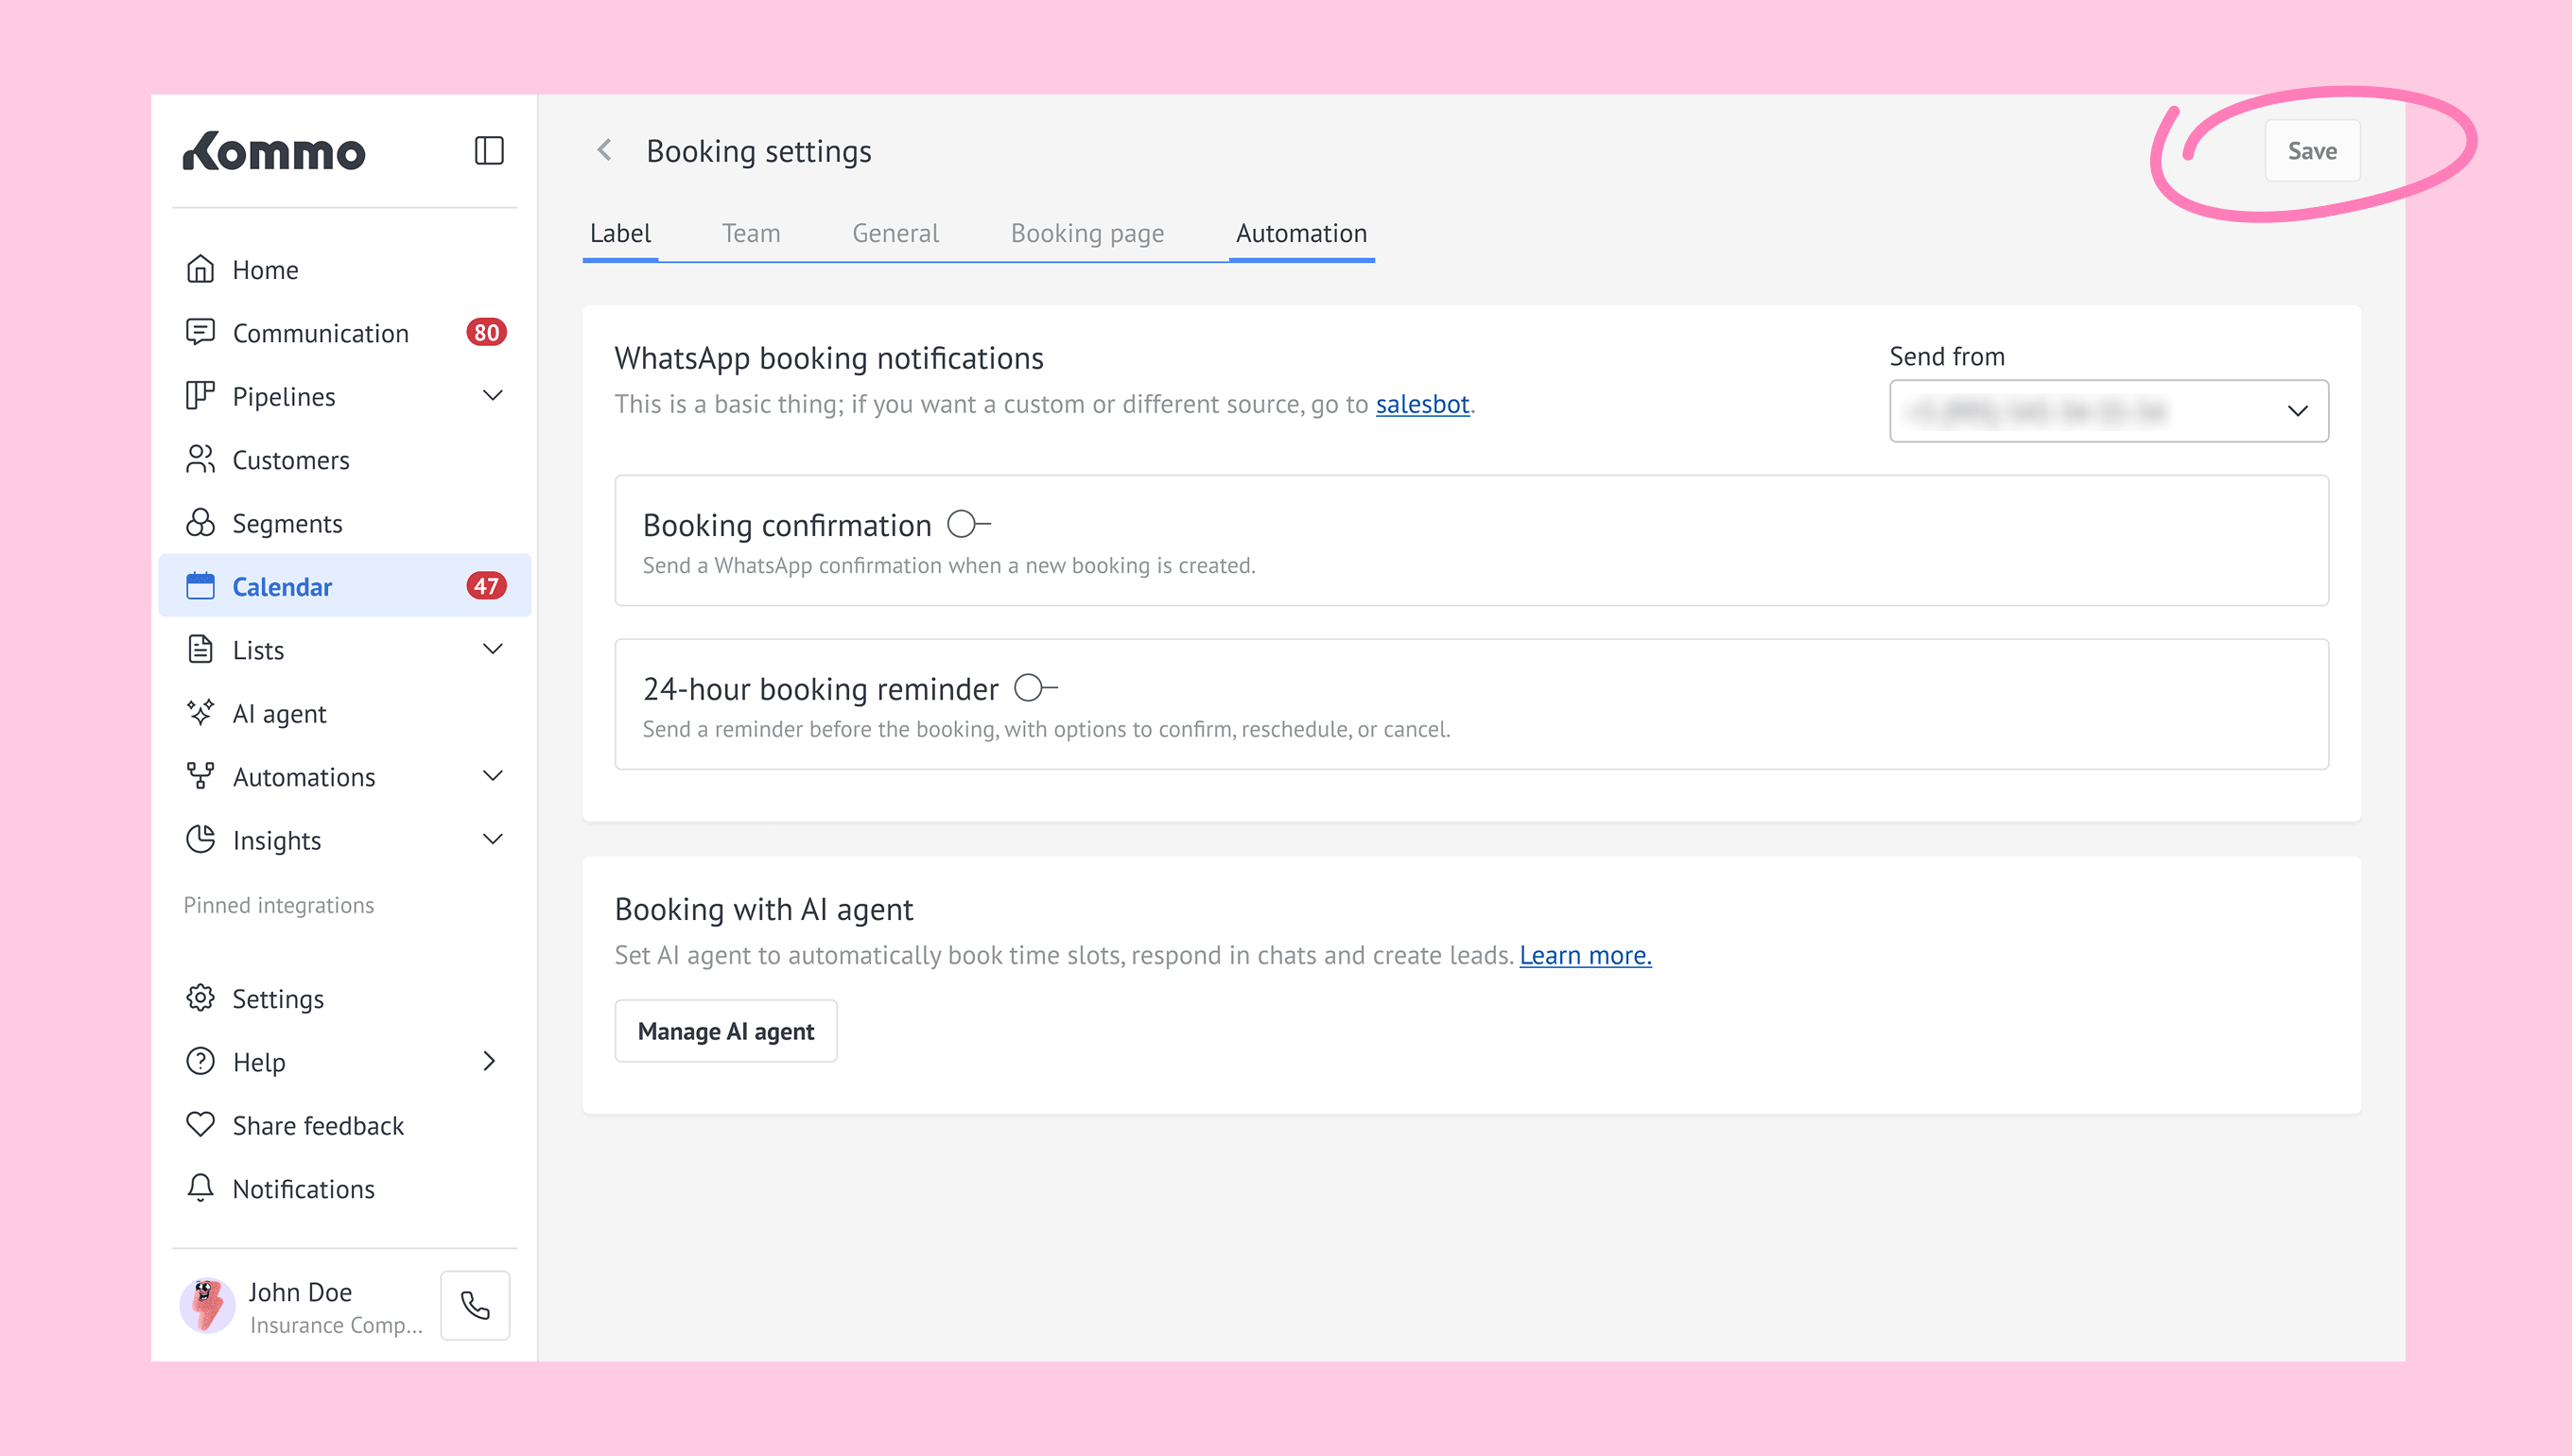This screenshot has height=1456, width=2572.
Task: Click the Share feedback heart icon
Action: [200, 1125]
